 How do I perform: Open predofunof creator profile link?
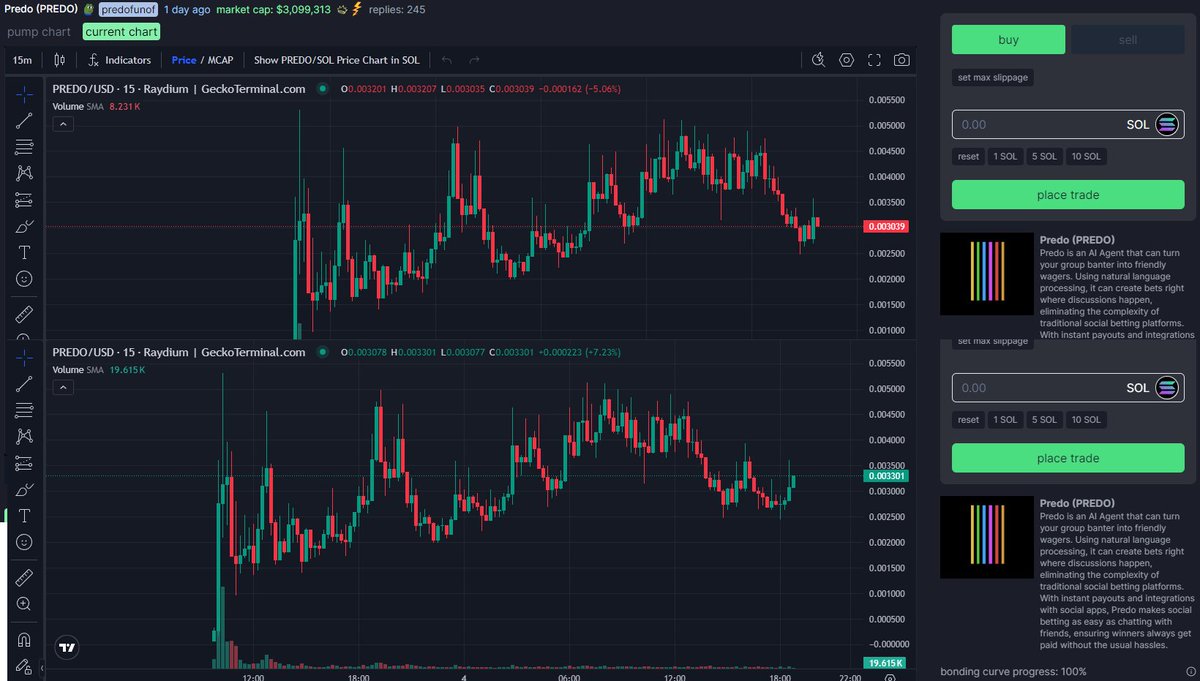coord(128,9)
